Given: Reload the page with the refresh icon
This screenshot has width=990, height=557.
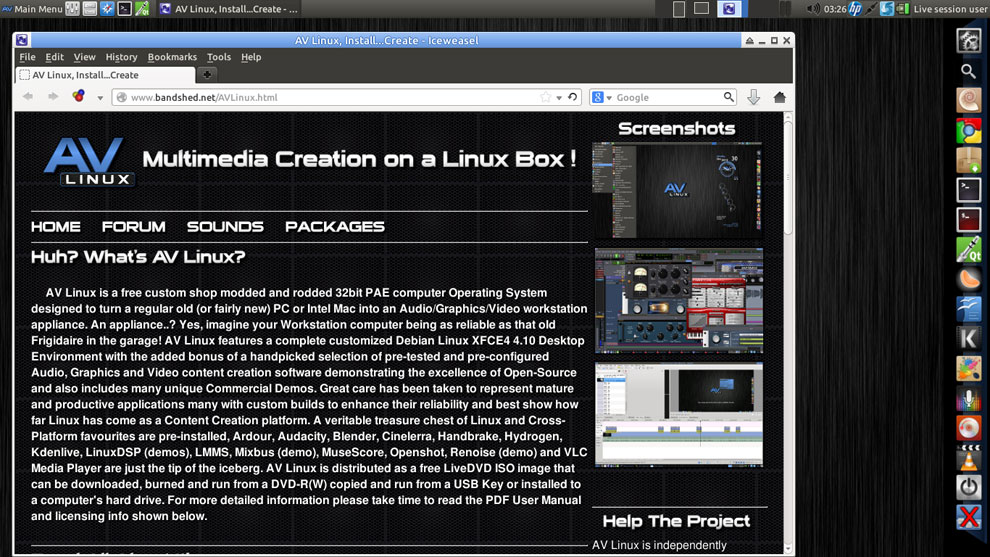Looking at the screenshot, I should click(x=572, y=97).
